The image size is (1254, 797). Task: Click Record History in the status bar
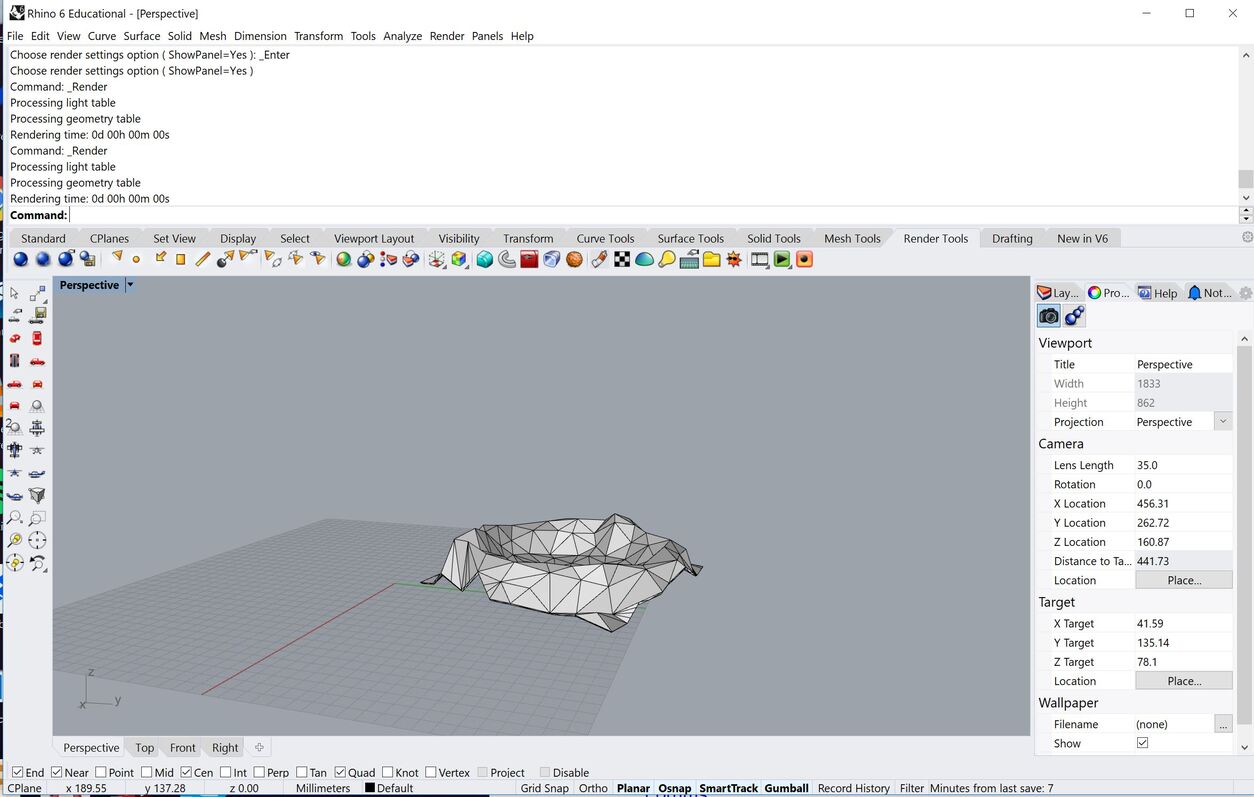pyautogui.click(x=853, y=788)
